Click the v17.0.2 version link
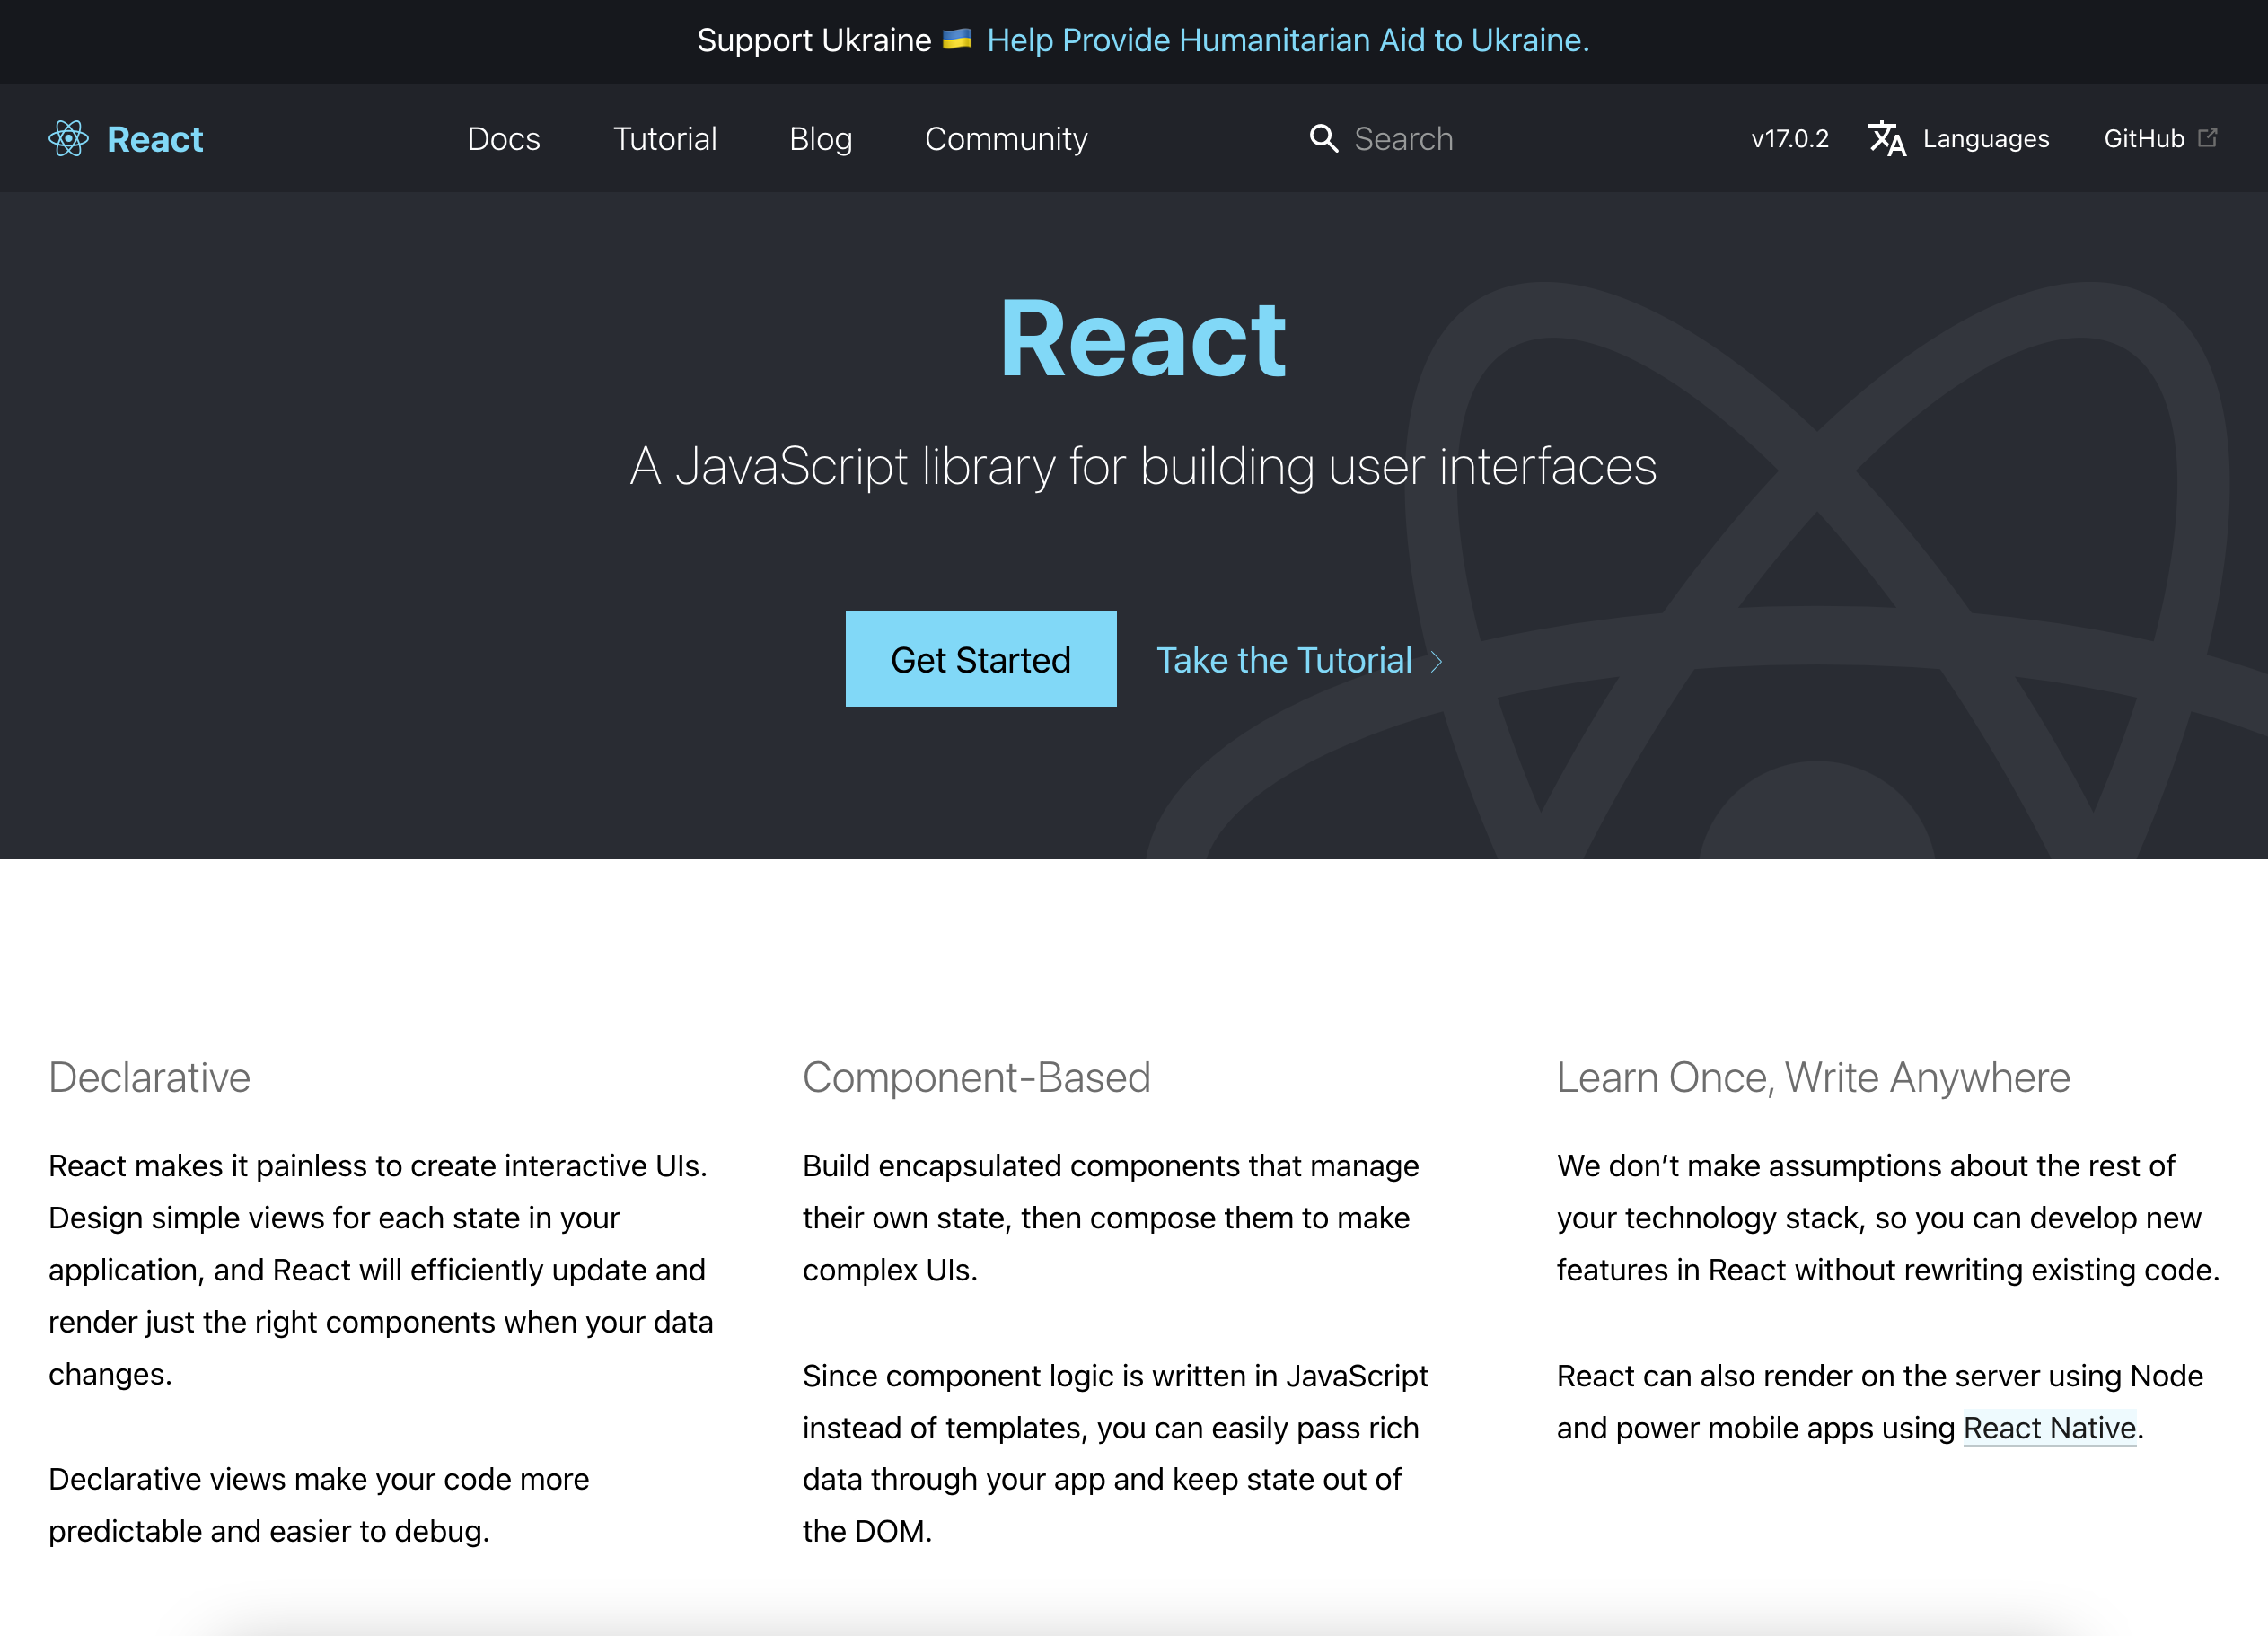 point(1789,138)
